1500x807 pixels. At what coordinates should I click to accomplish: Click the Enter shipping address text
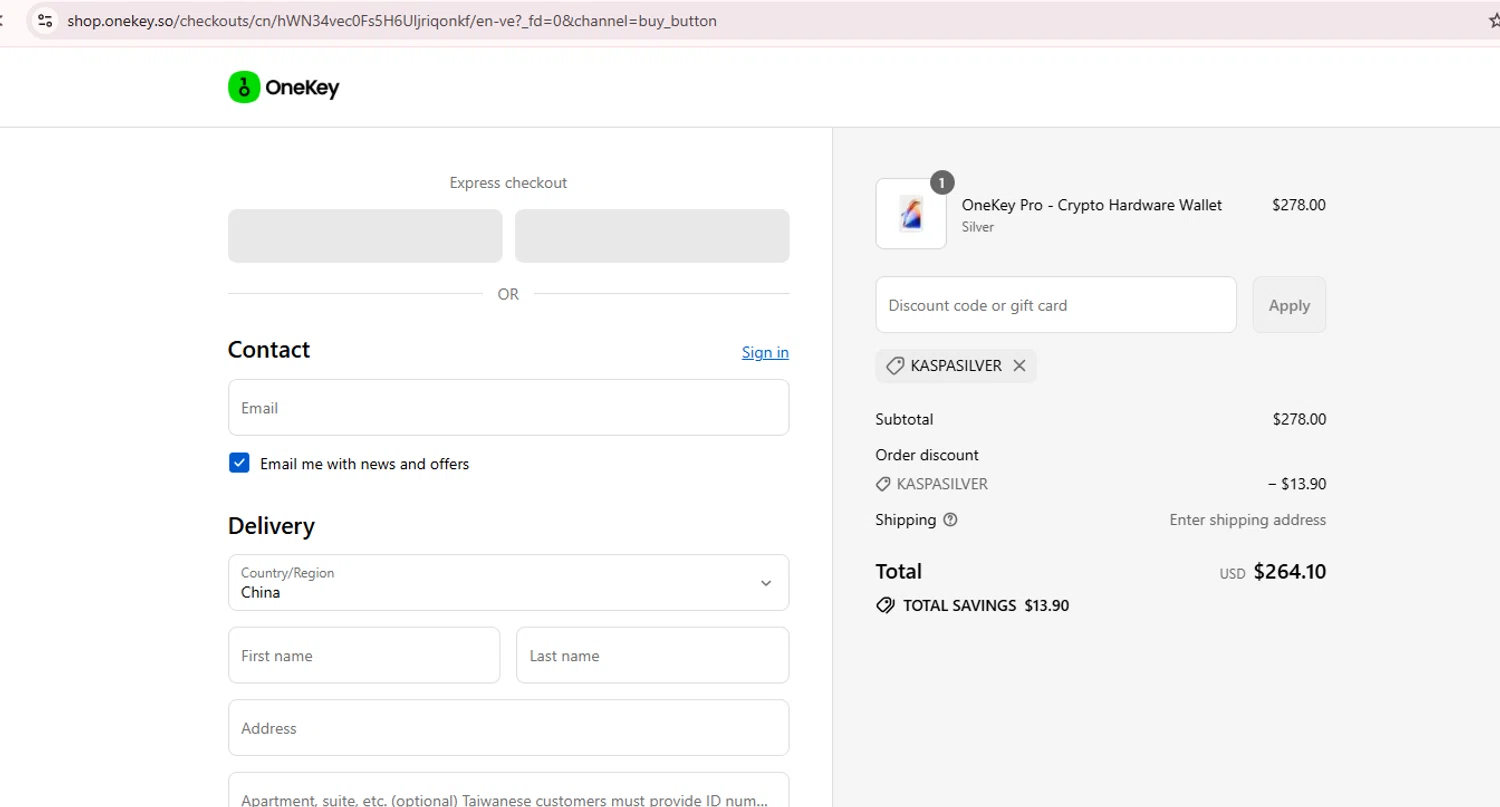pyautogui.click(x=1248, y=520)
